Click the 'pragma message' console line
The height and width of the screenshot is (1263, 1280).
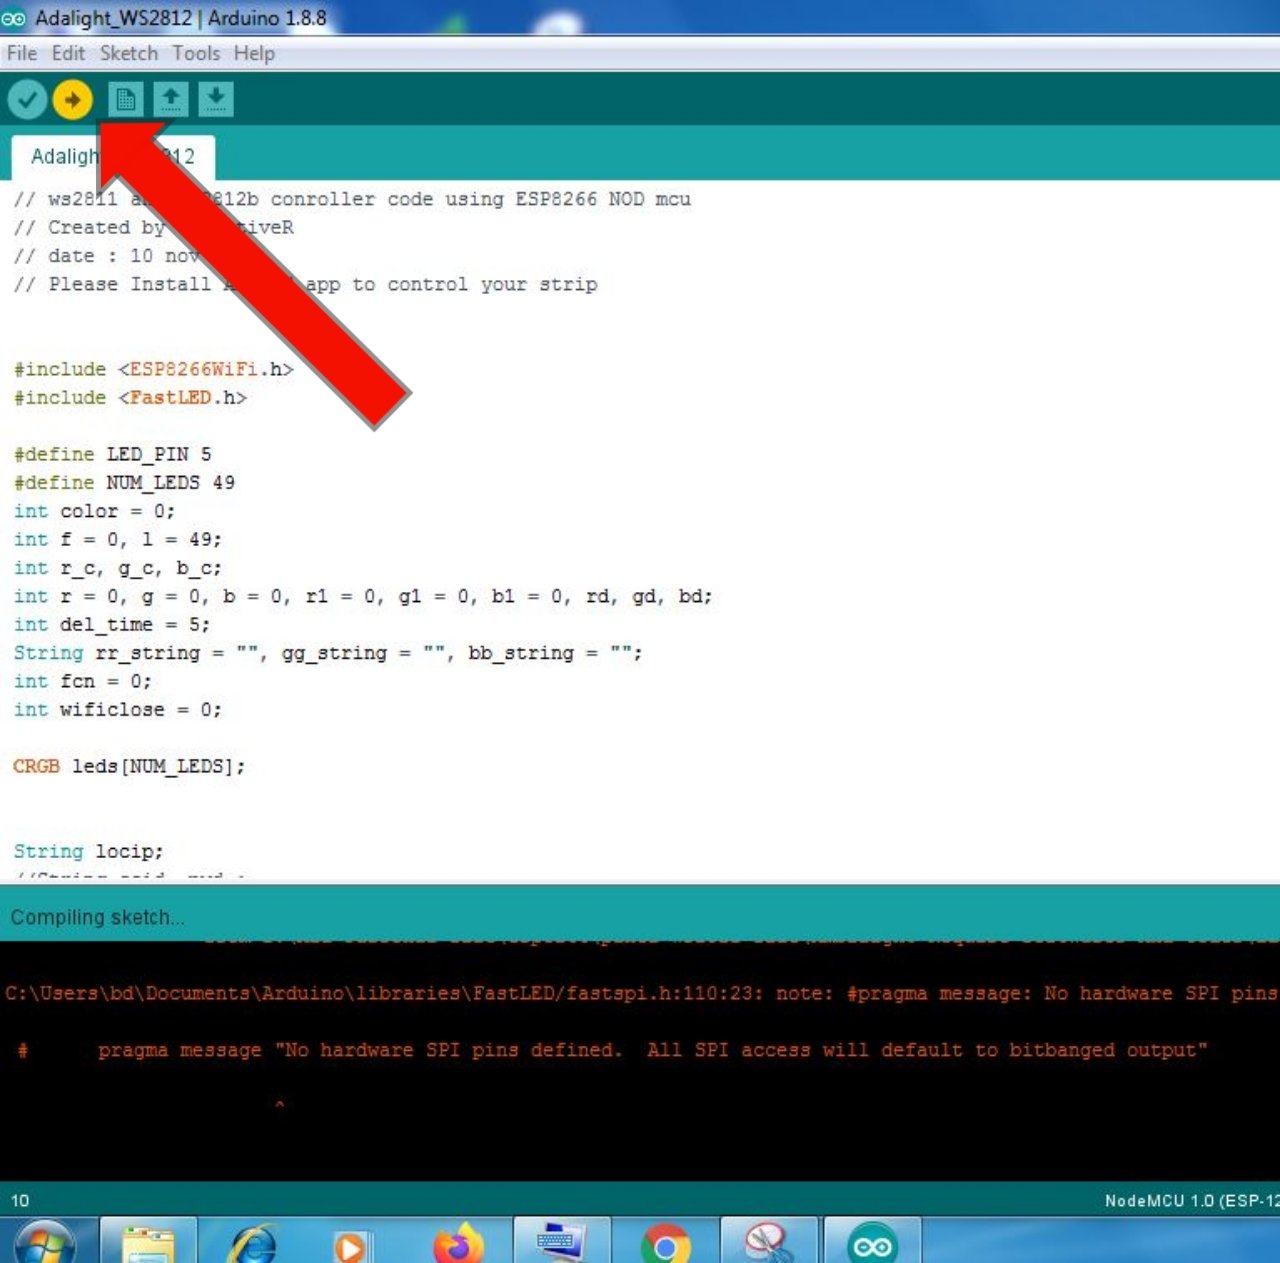click(x=613, y=1050)
